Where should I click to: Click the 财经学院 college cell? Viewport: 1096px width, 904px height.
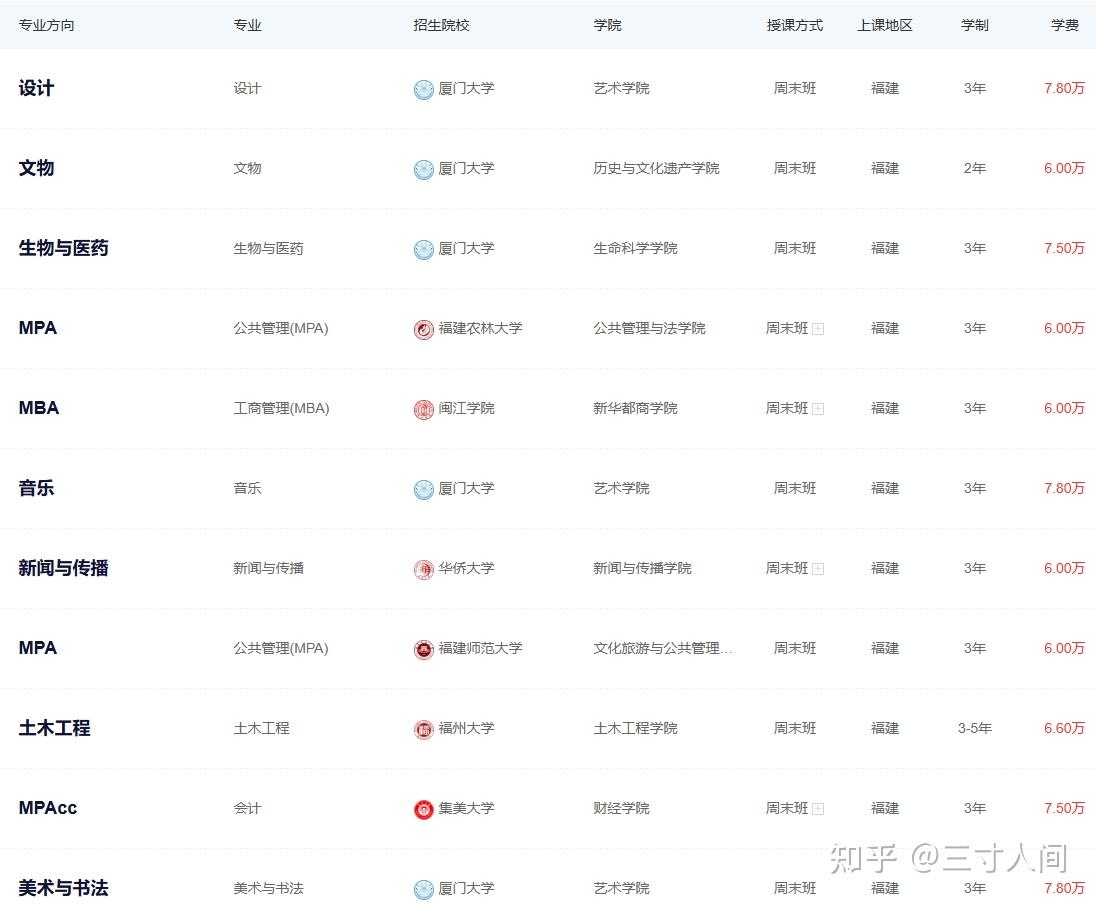click(621, 808)
